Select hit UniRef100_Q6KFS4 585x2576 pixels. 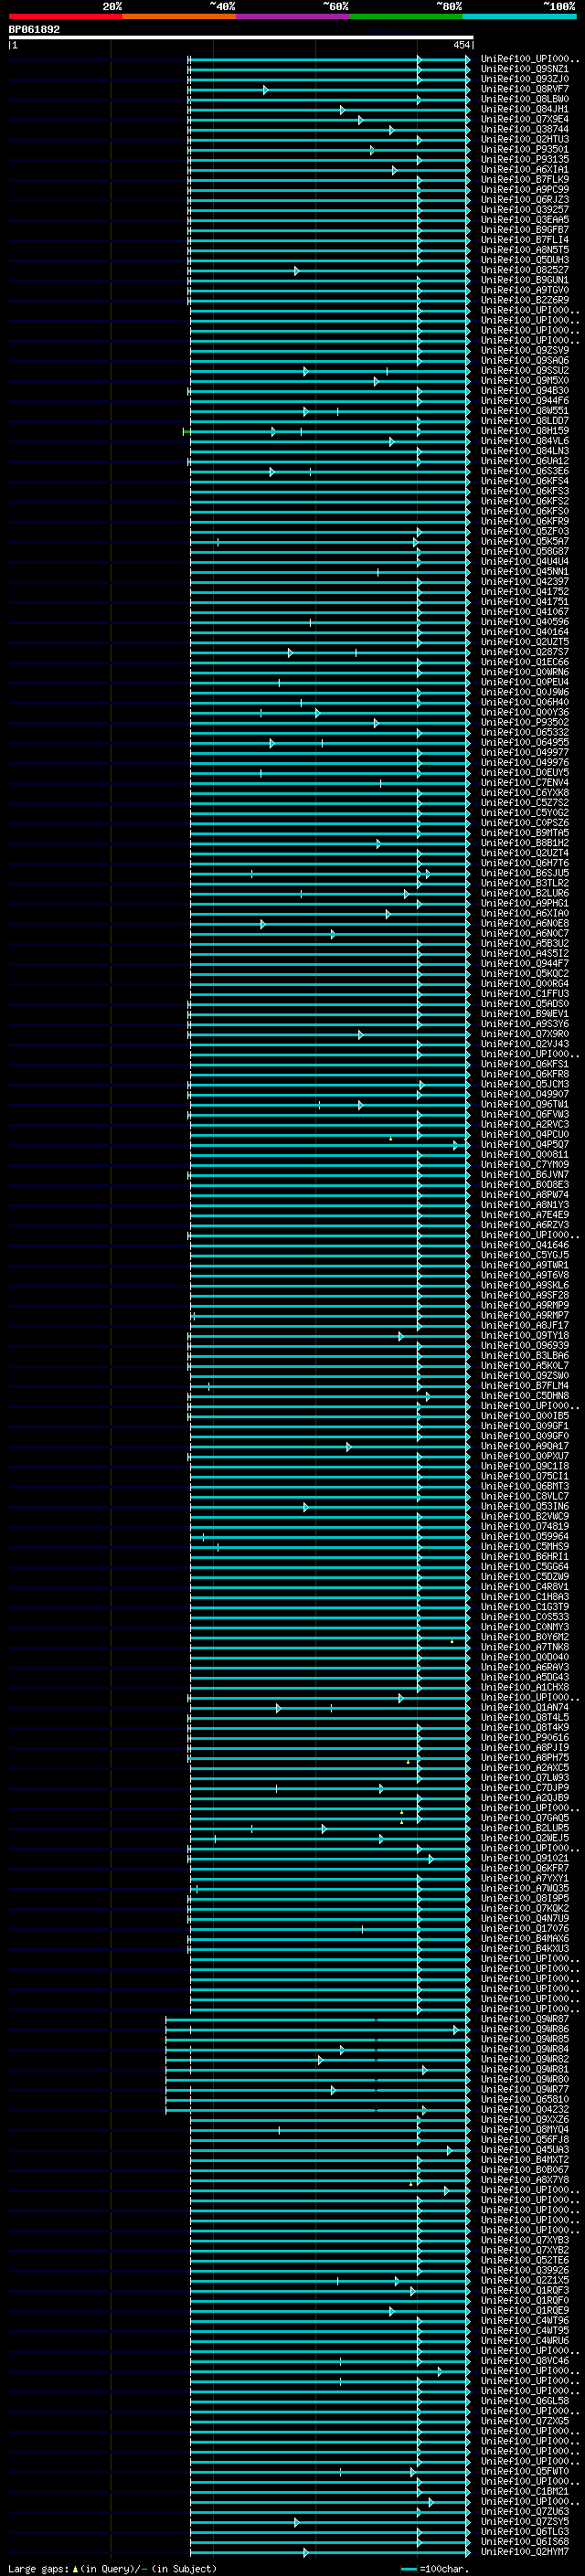525,481
